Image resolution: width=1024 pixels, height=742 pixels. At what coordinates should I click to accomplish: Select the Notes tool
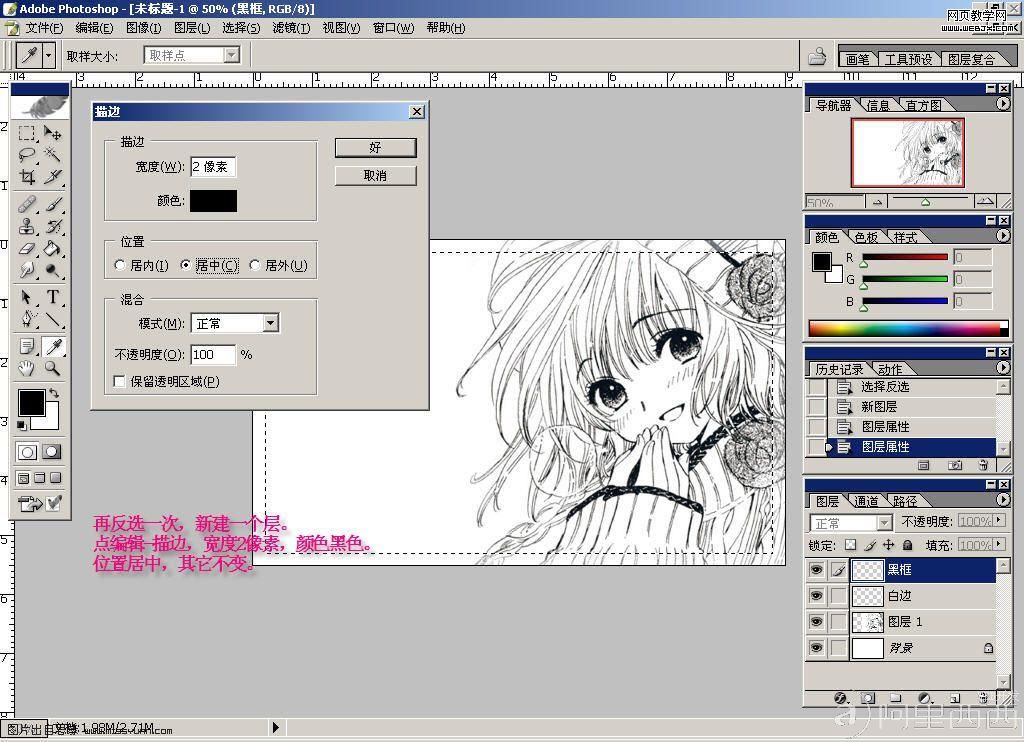click(x=26, y=346)
